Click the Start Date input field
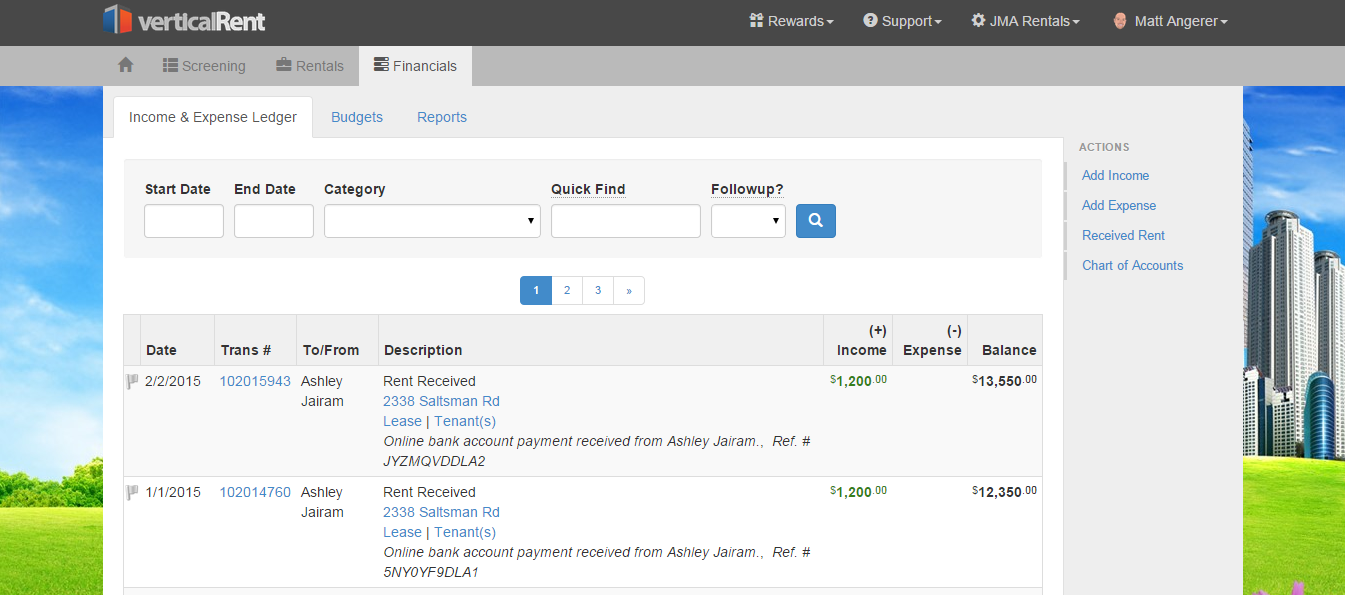The height and width of the screenshot is (595, 1345). 184,221
